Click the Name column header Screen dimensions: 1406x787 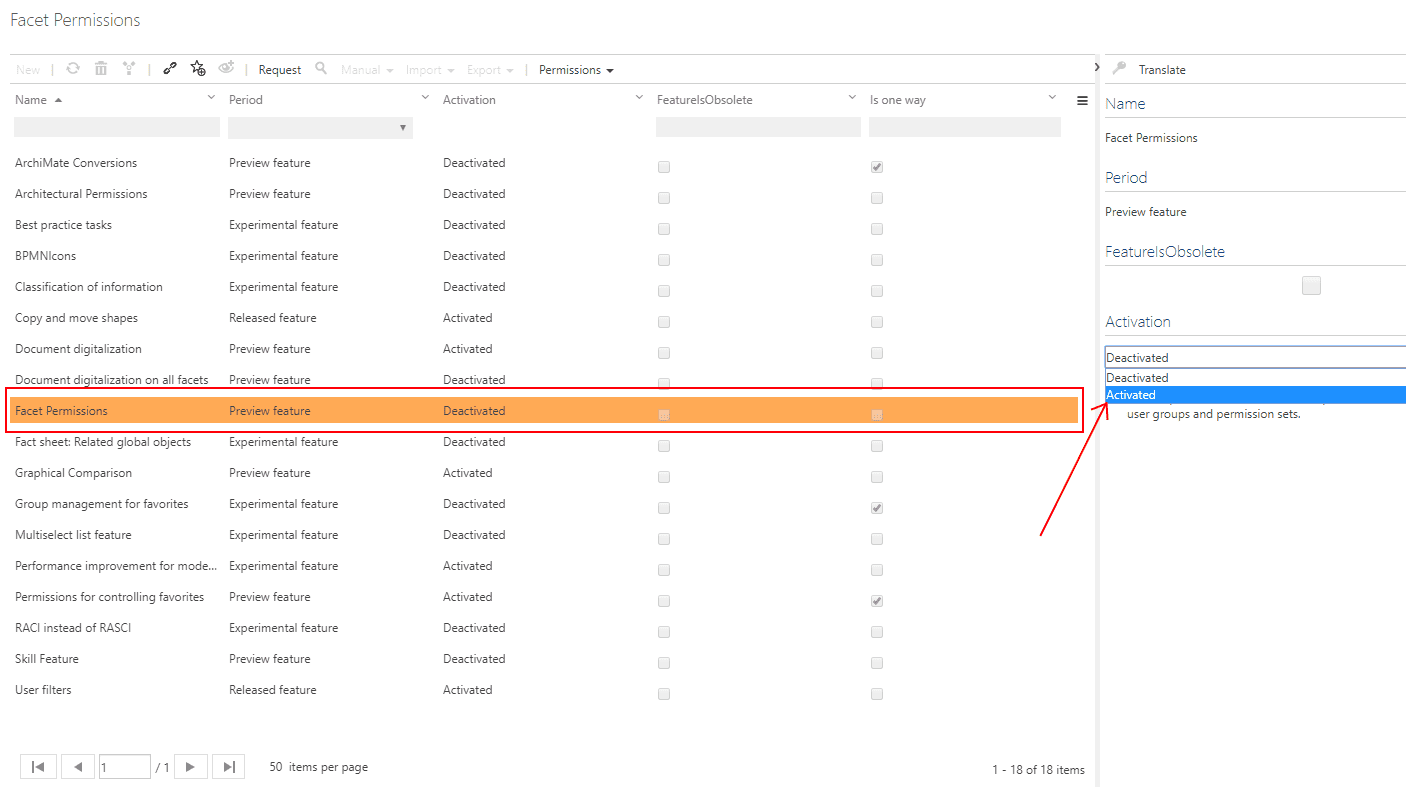[x=31, y=100]
